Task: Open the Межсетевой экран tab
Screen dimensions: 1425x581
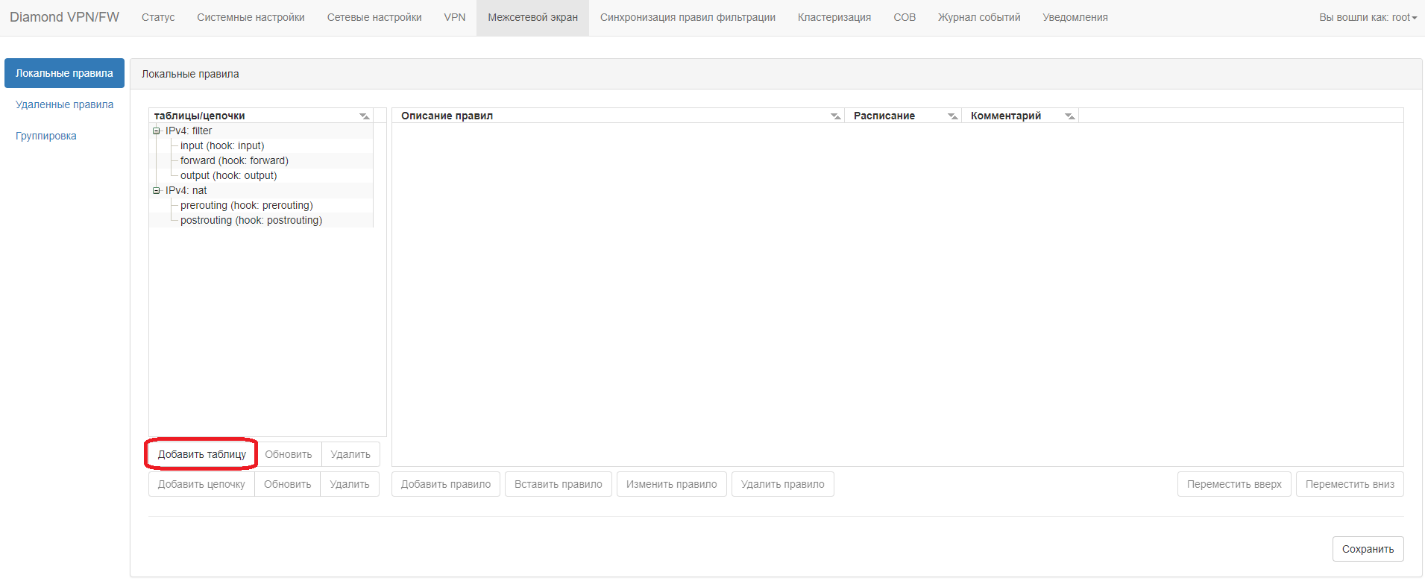Action: click(x=532, y=18)
